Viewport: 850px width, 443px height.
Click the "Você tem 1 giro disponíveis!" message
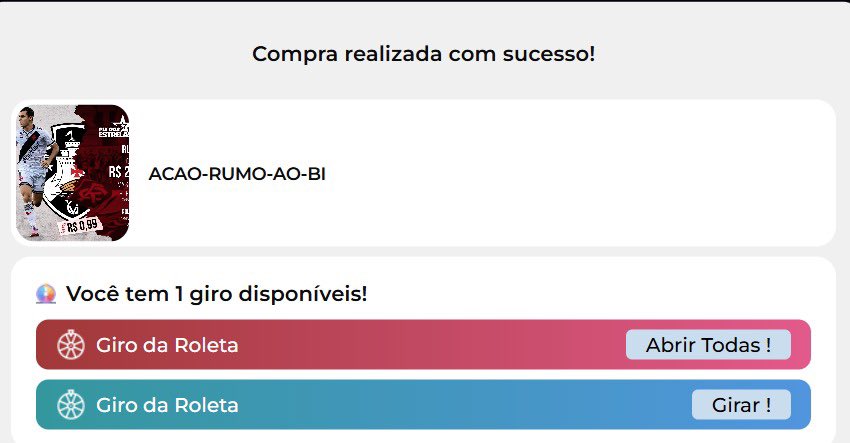click(216, 294)
